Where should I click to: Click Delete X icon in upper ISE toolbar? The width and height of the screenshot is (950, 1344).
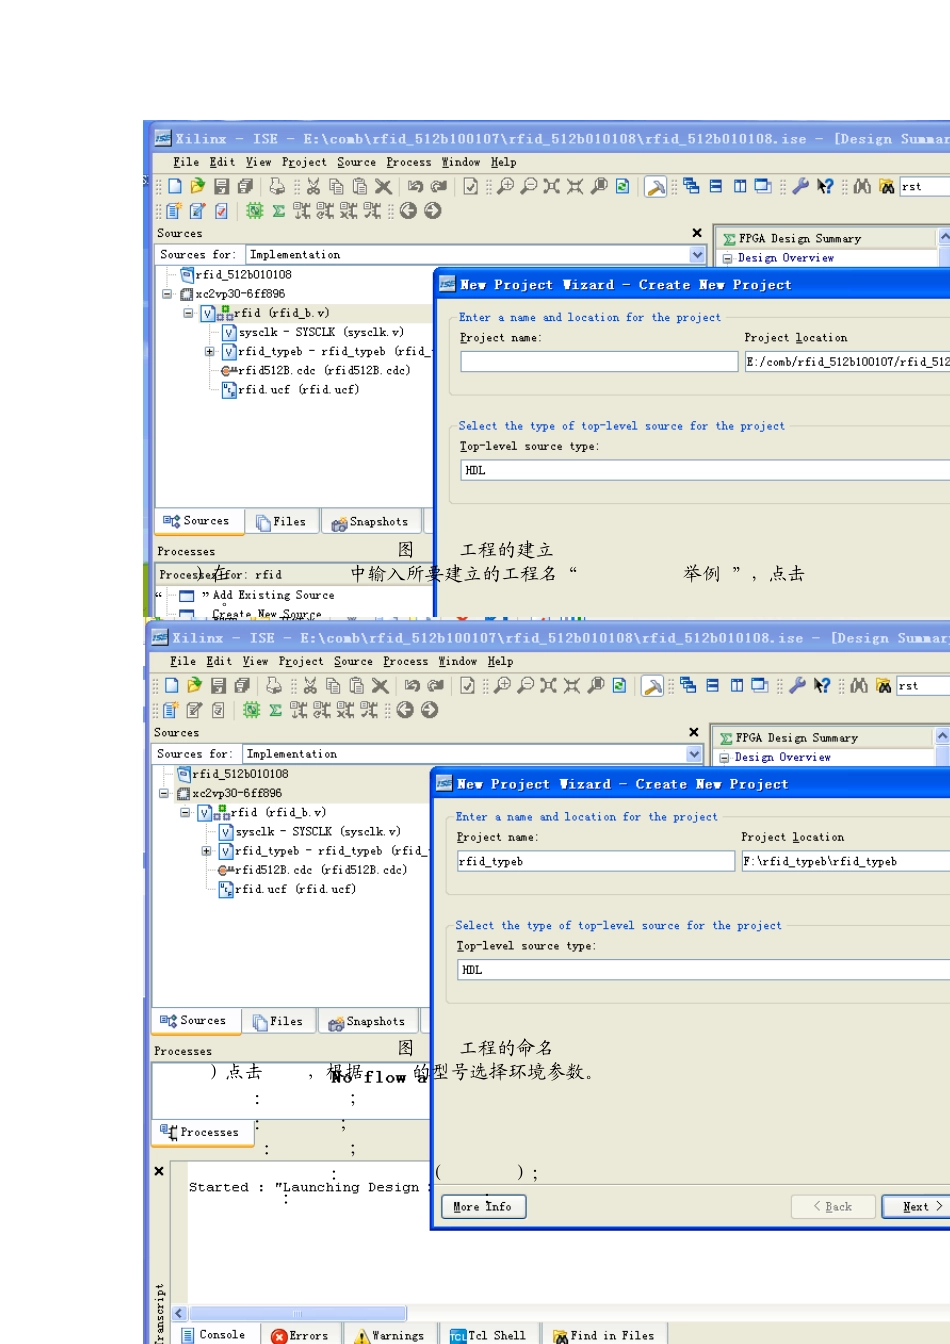383,186
